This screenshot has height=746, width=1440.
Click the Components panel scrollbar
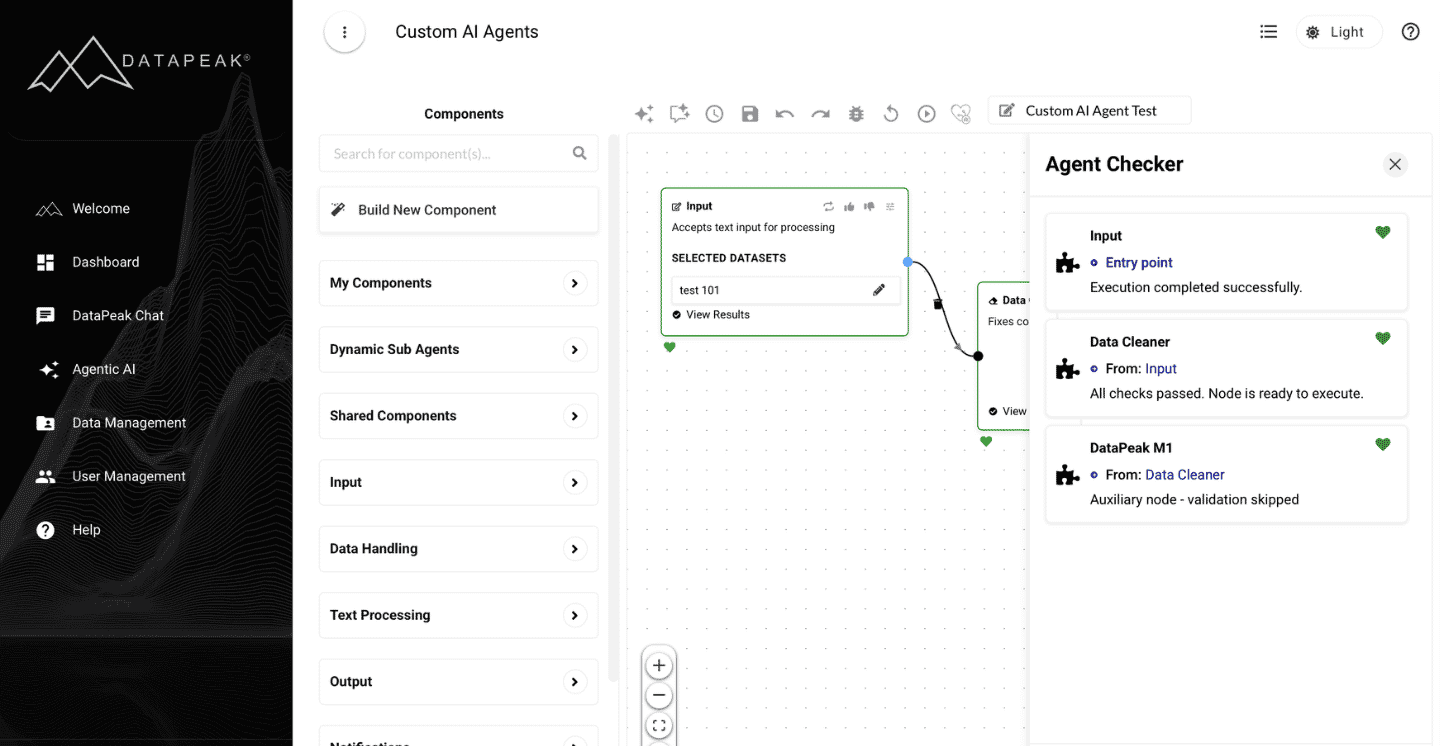pos(614,408)
